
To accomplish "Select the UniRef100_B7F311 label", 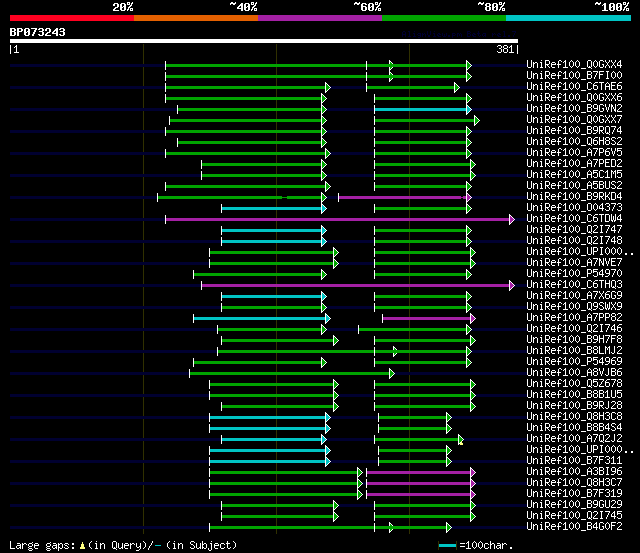I will click(x=574, y=461).
